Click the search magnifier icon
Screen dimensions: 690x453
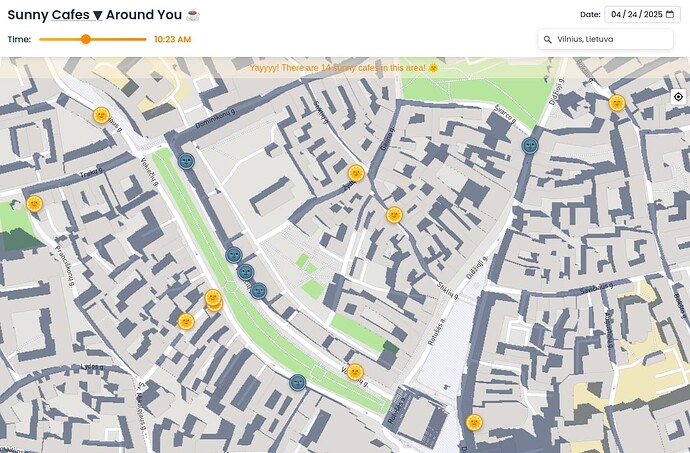[x=547, y=40]
